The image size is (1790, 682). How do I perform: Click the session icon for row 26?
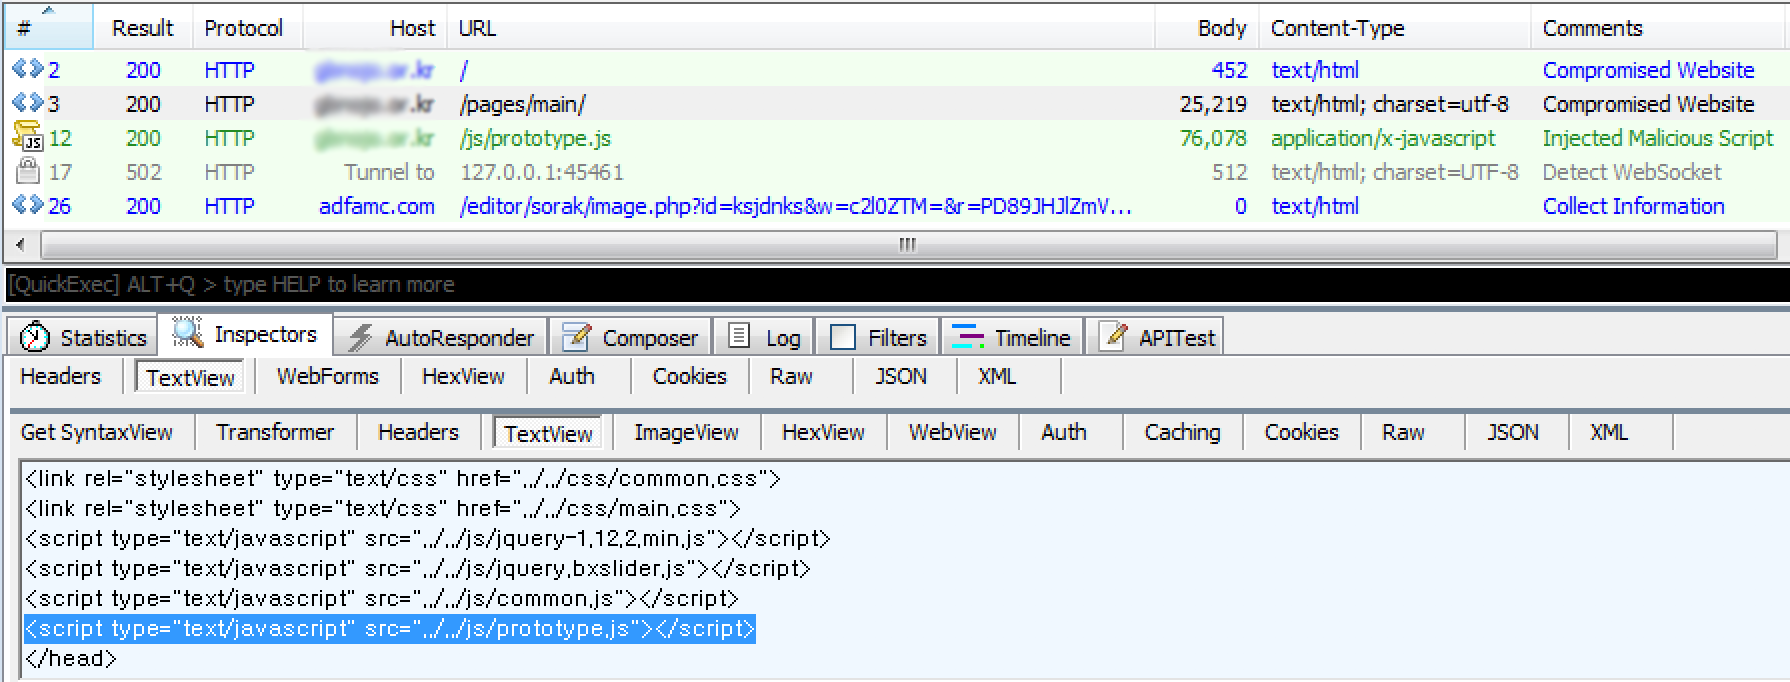27,205
